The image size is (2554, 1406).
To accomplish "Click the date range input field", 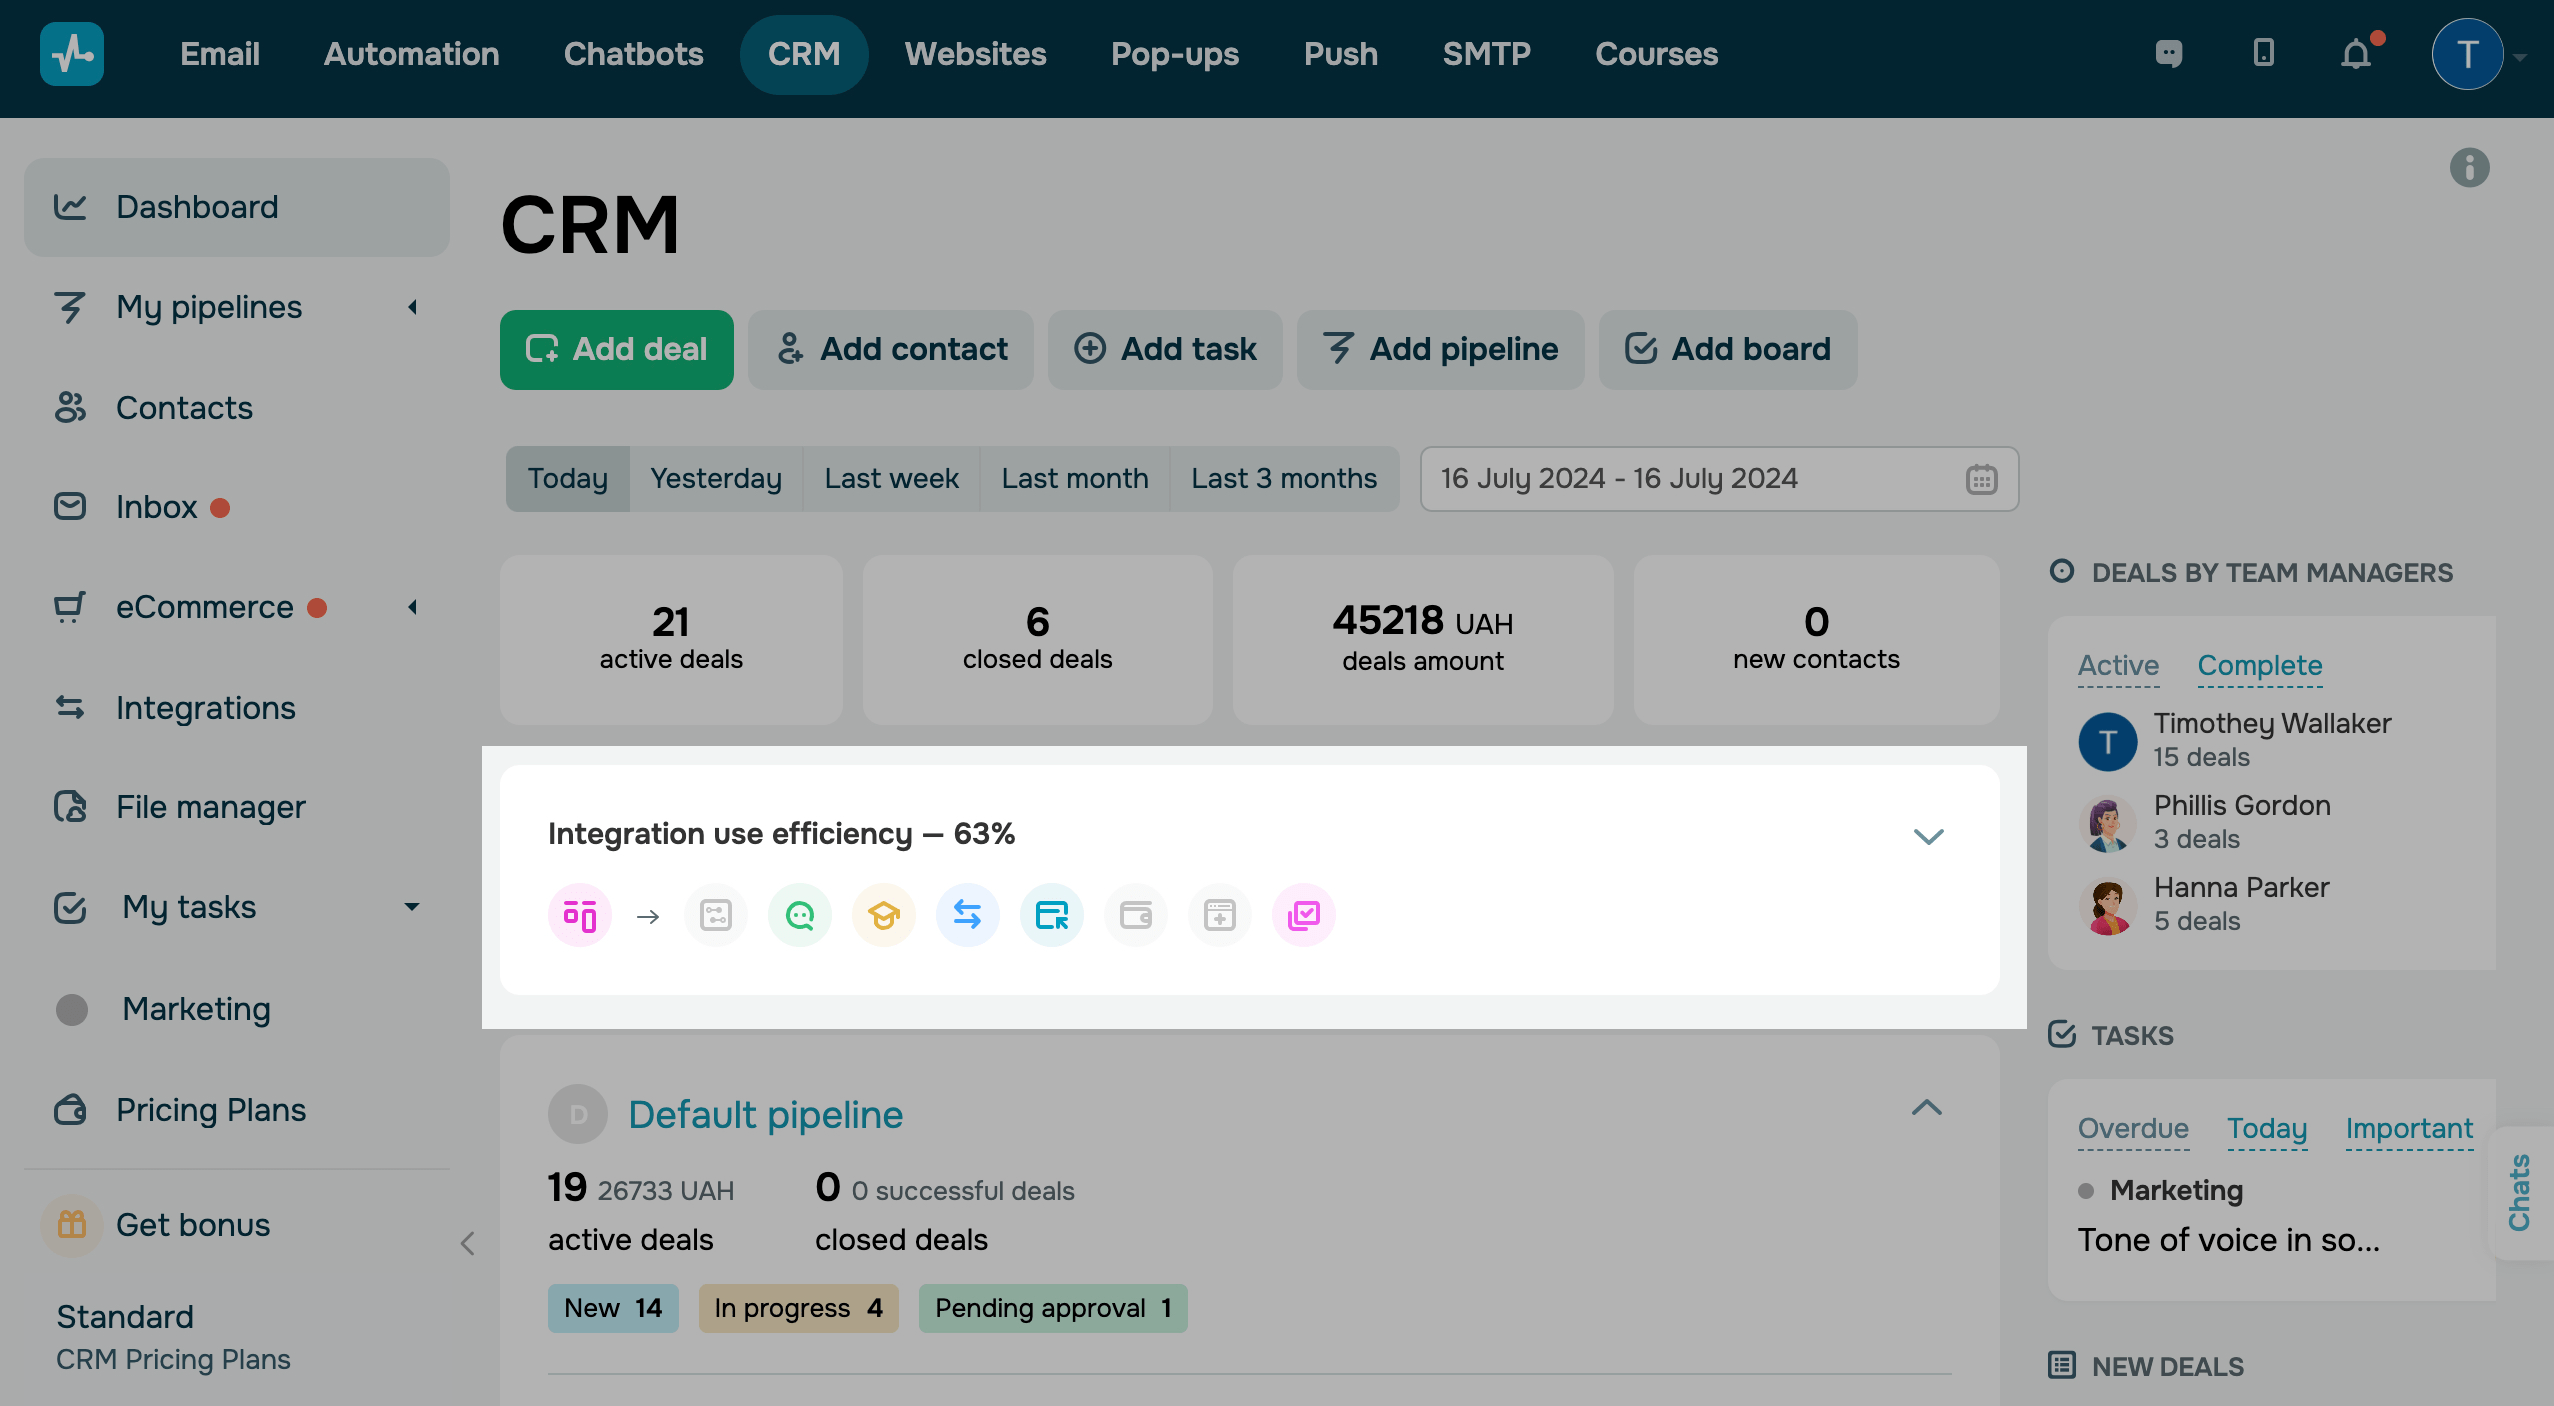I will point(1690,479).
